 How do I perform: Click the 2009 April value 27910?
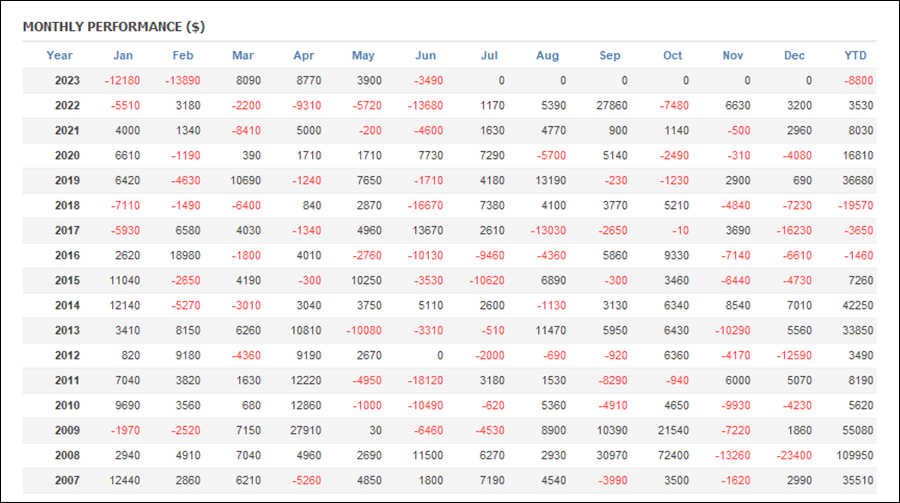pyautogui.click(x=306, y=430)
